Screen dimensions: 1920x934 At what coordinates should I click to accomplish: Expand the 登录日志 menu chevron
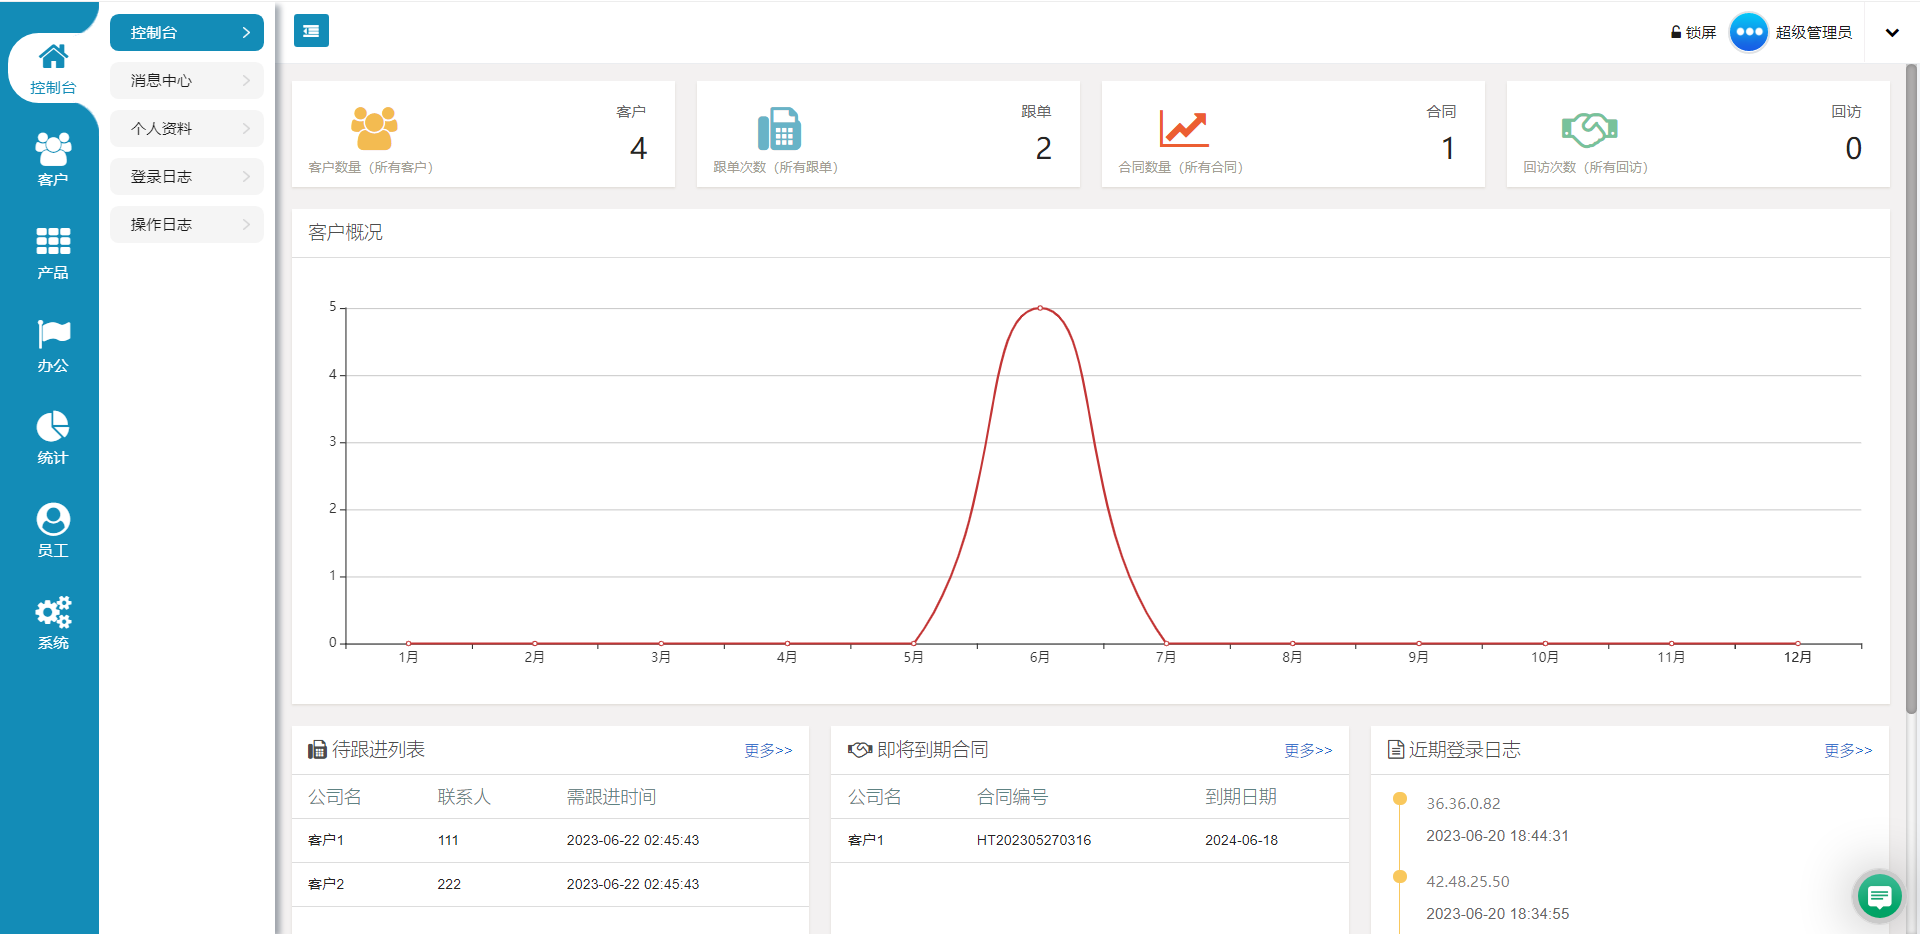coord(246,177)
